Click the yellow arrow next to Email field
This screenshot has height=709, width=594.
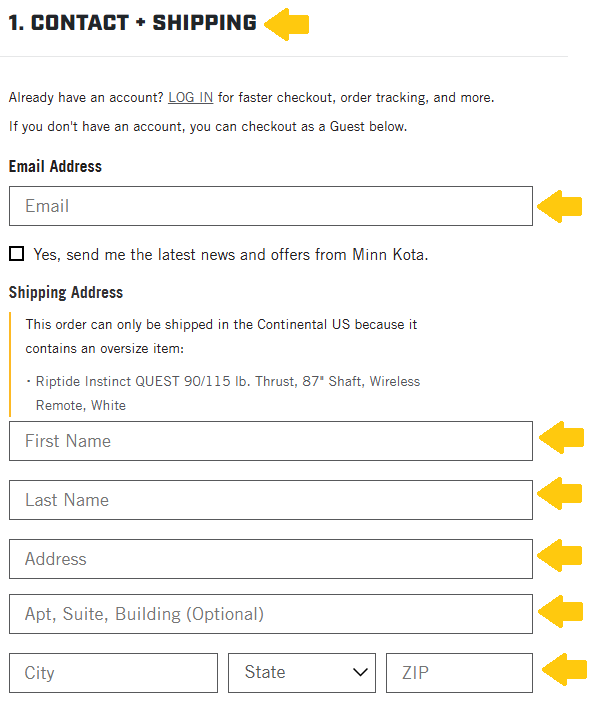(559, 207)
